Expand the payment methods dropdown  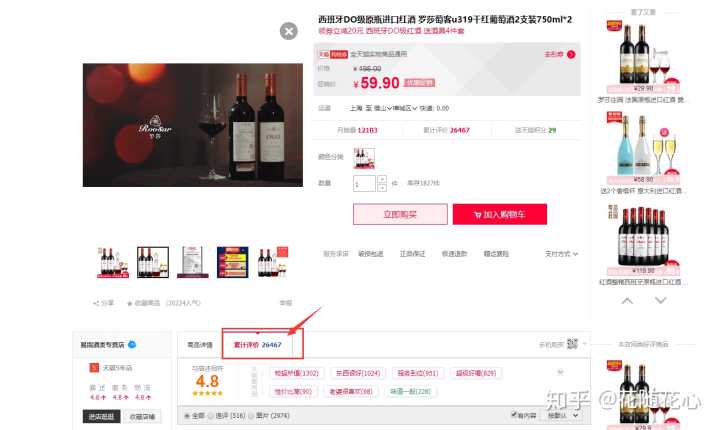coord(561,254)
